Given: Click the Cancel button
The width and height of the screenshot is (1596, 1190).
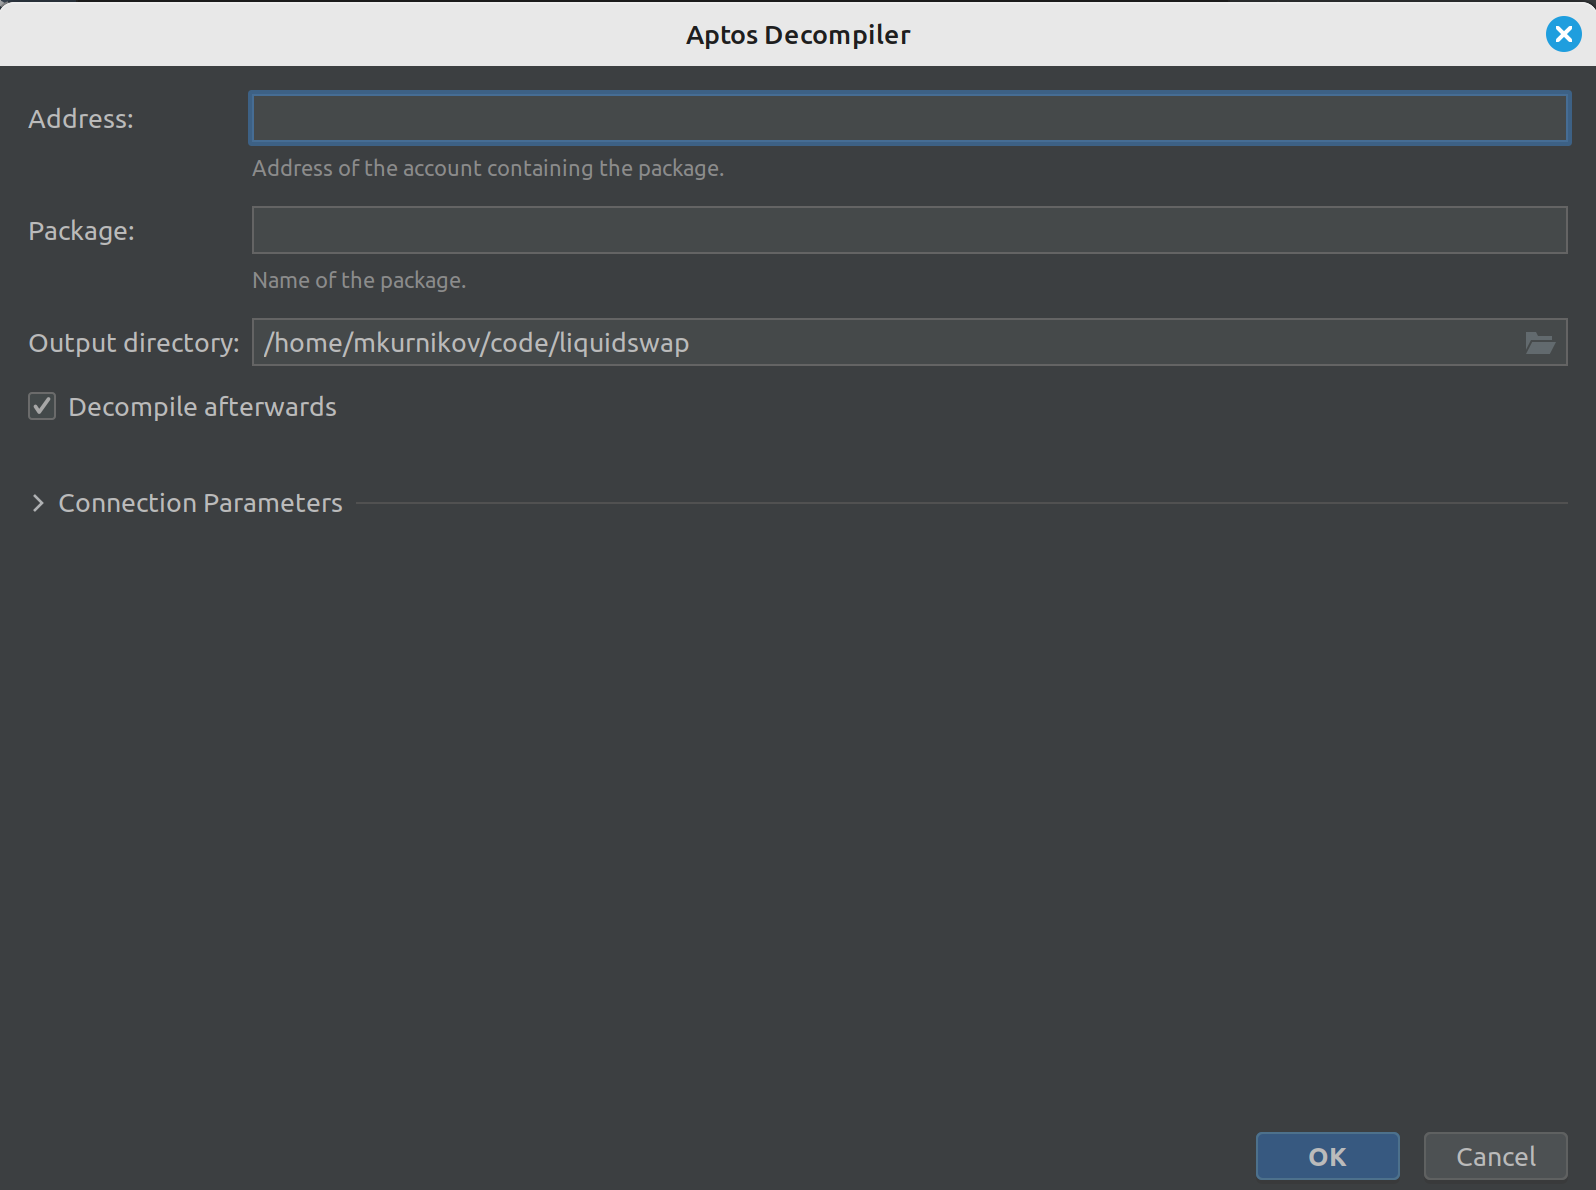Looking at the screenshot, I should (x=1495, y=1156).
